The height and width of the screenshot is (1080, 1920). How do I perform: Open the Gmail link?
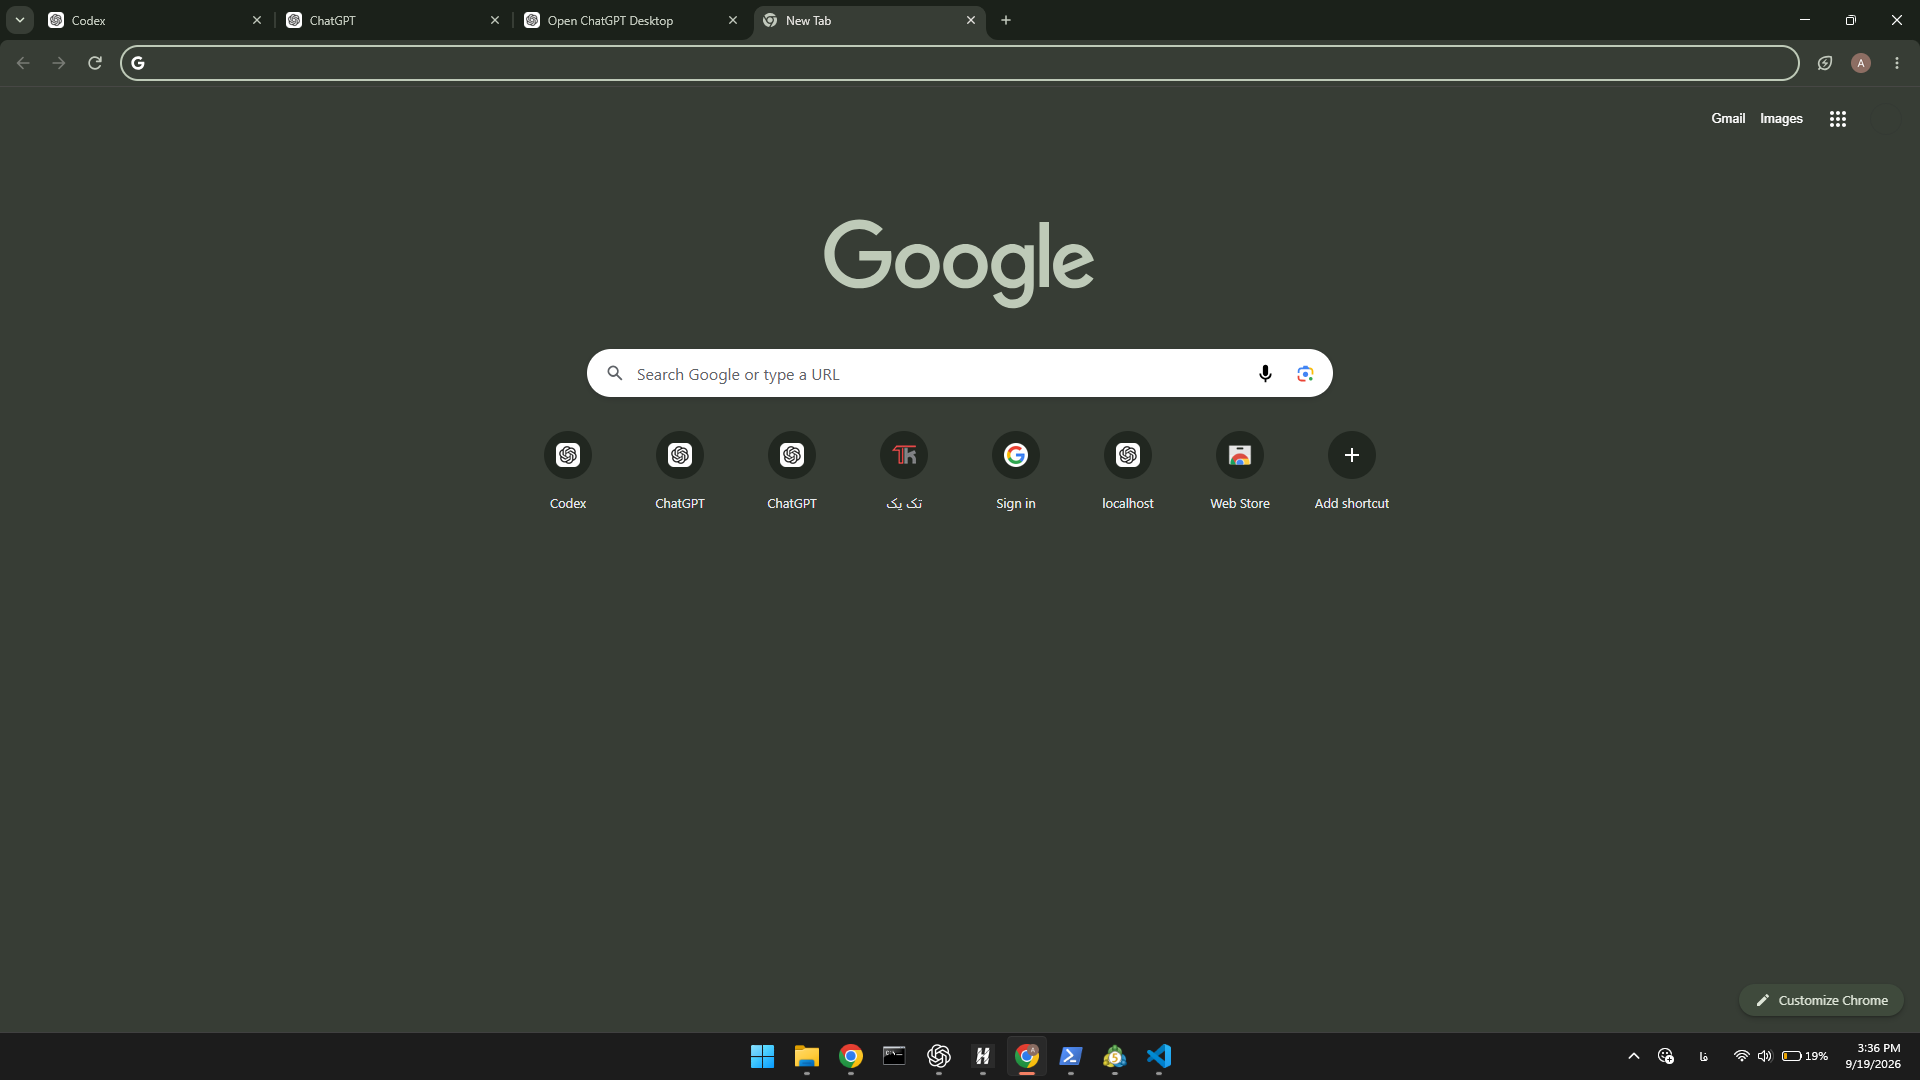click(x=1728, y=118)
